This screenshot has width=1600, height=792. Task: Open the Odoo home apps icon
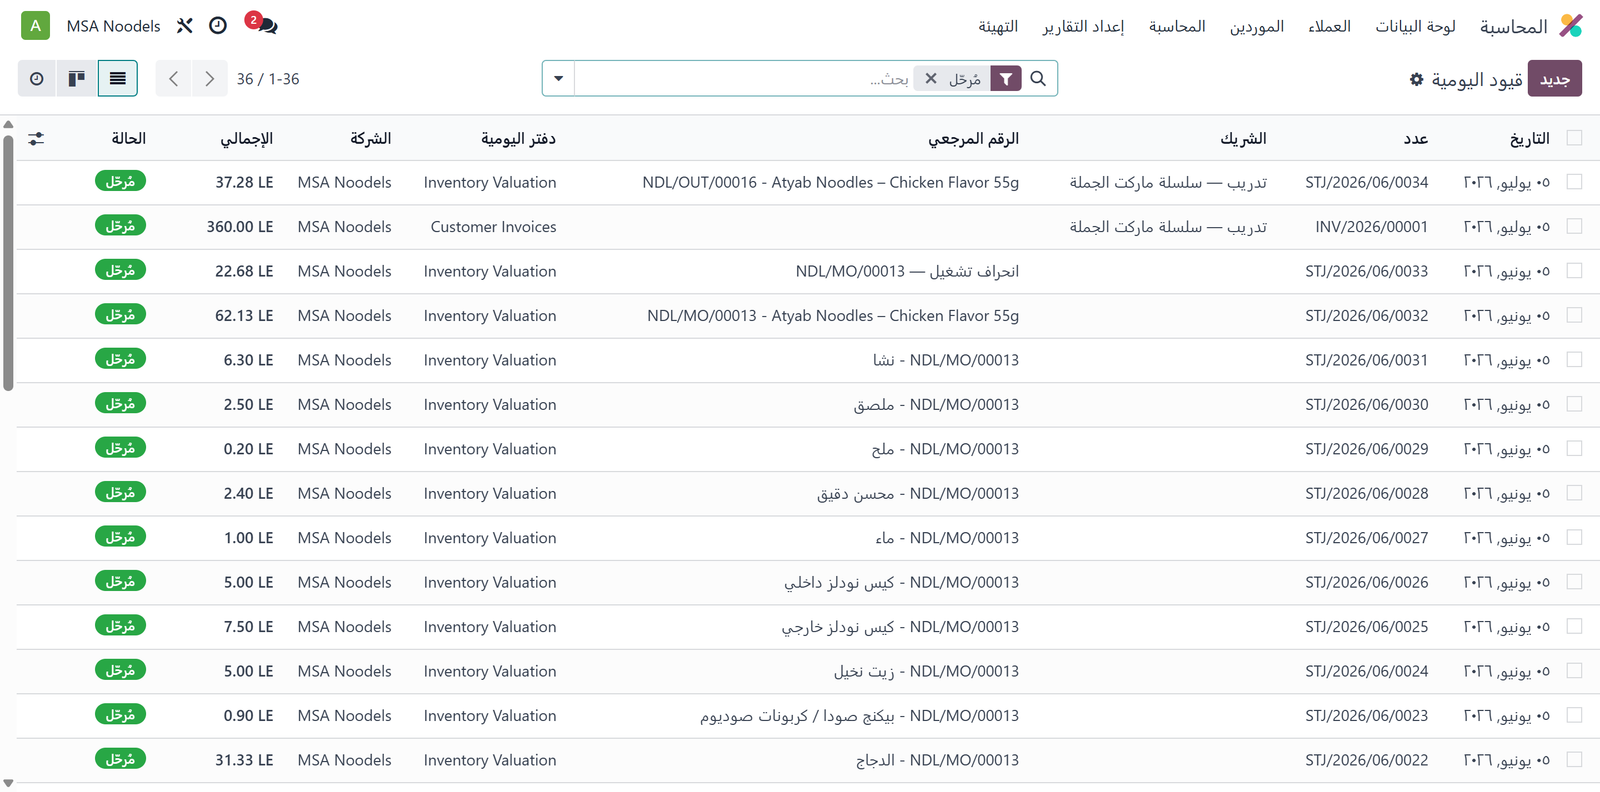[1571, 26]
